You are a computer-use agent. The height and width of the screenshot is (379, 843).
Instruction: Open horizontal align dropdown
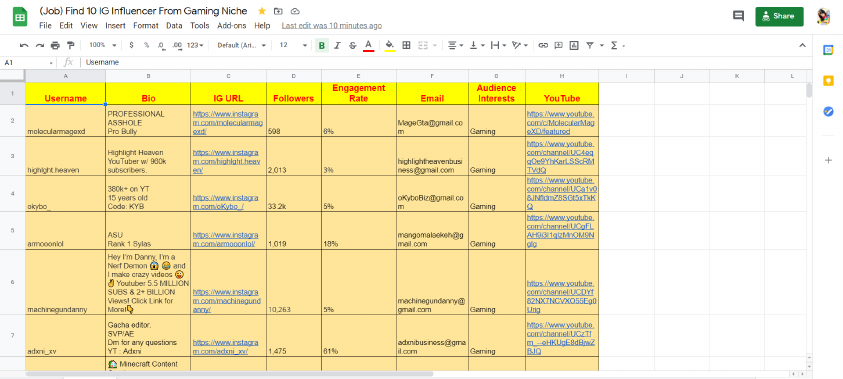(456, 46)
